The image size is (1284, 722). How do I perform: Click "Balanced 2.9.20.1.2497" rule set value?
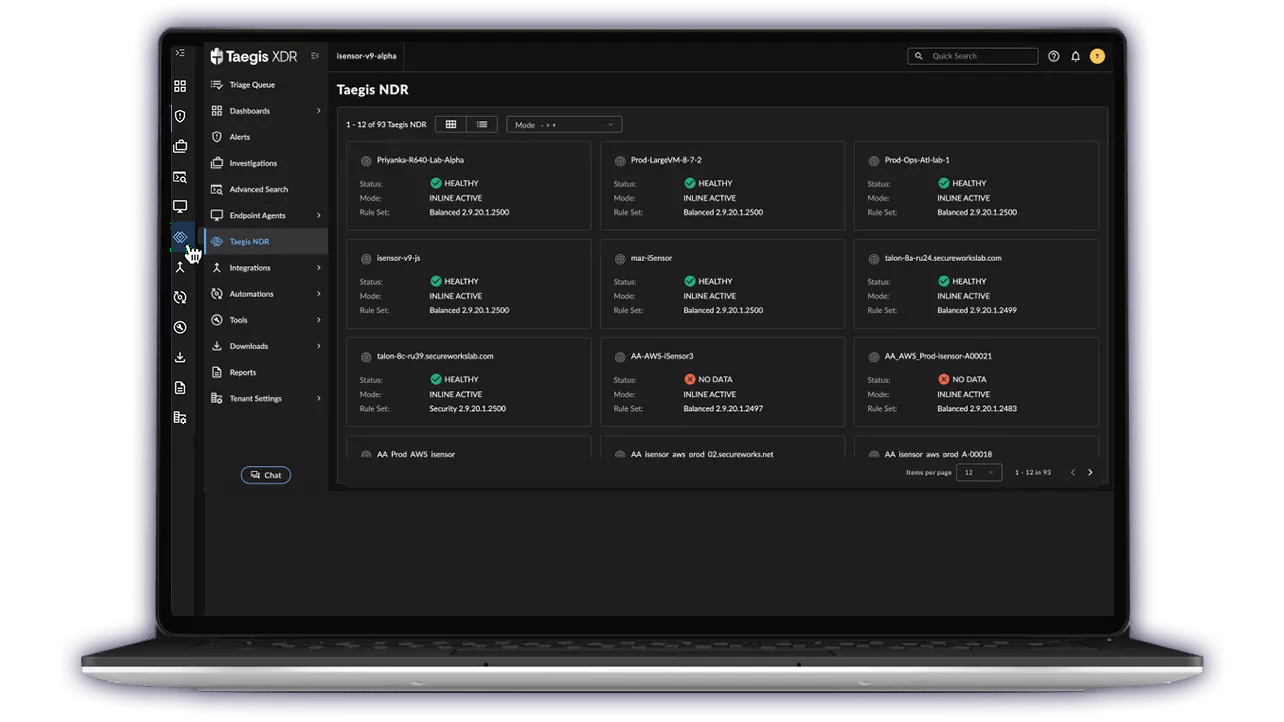[x=723, y=408]
